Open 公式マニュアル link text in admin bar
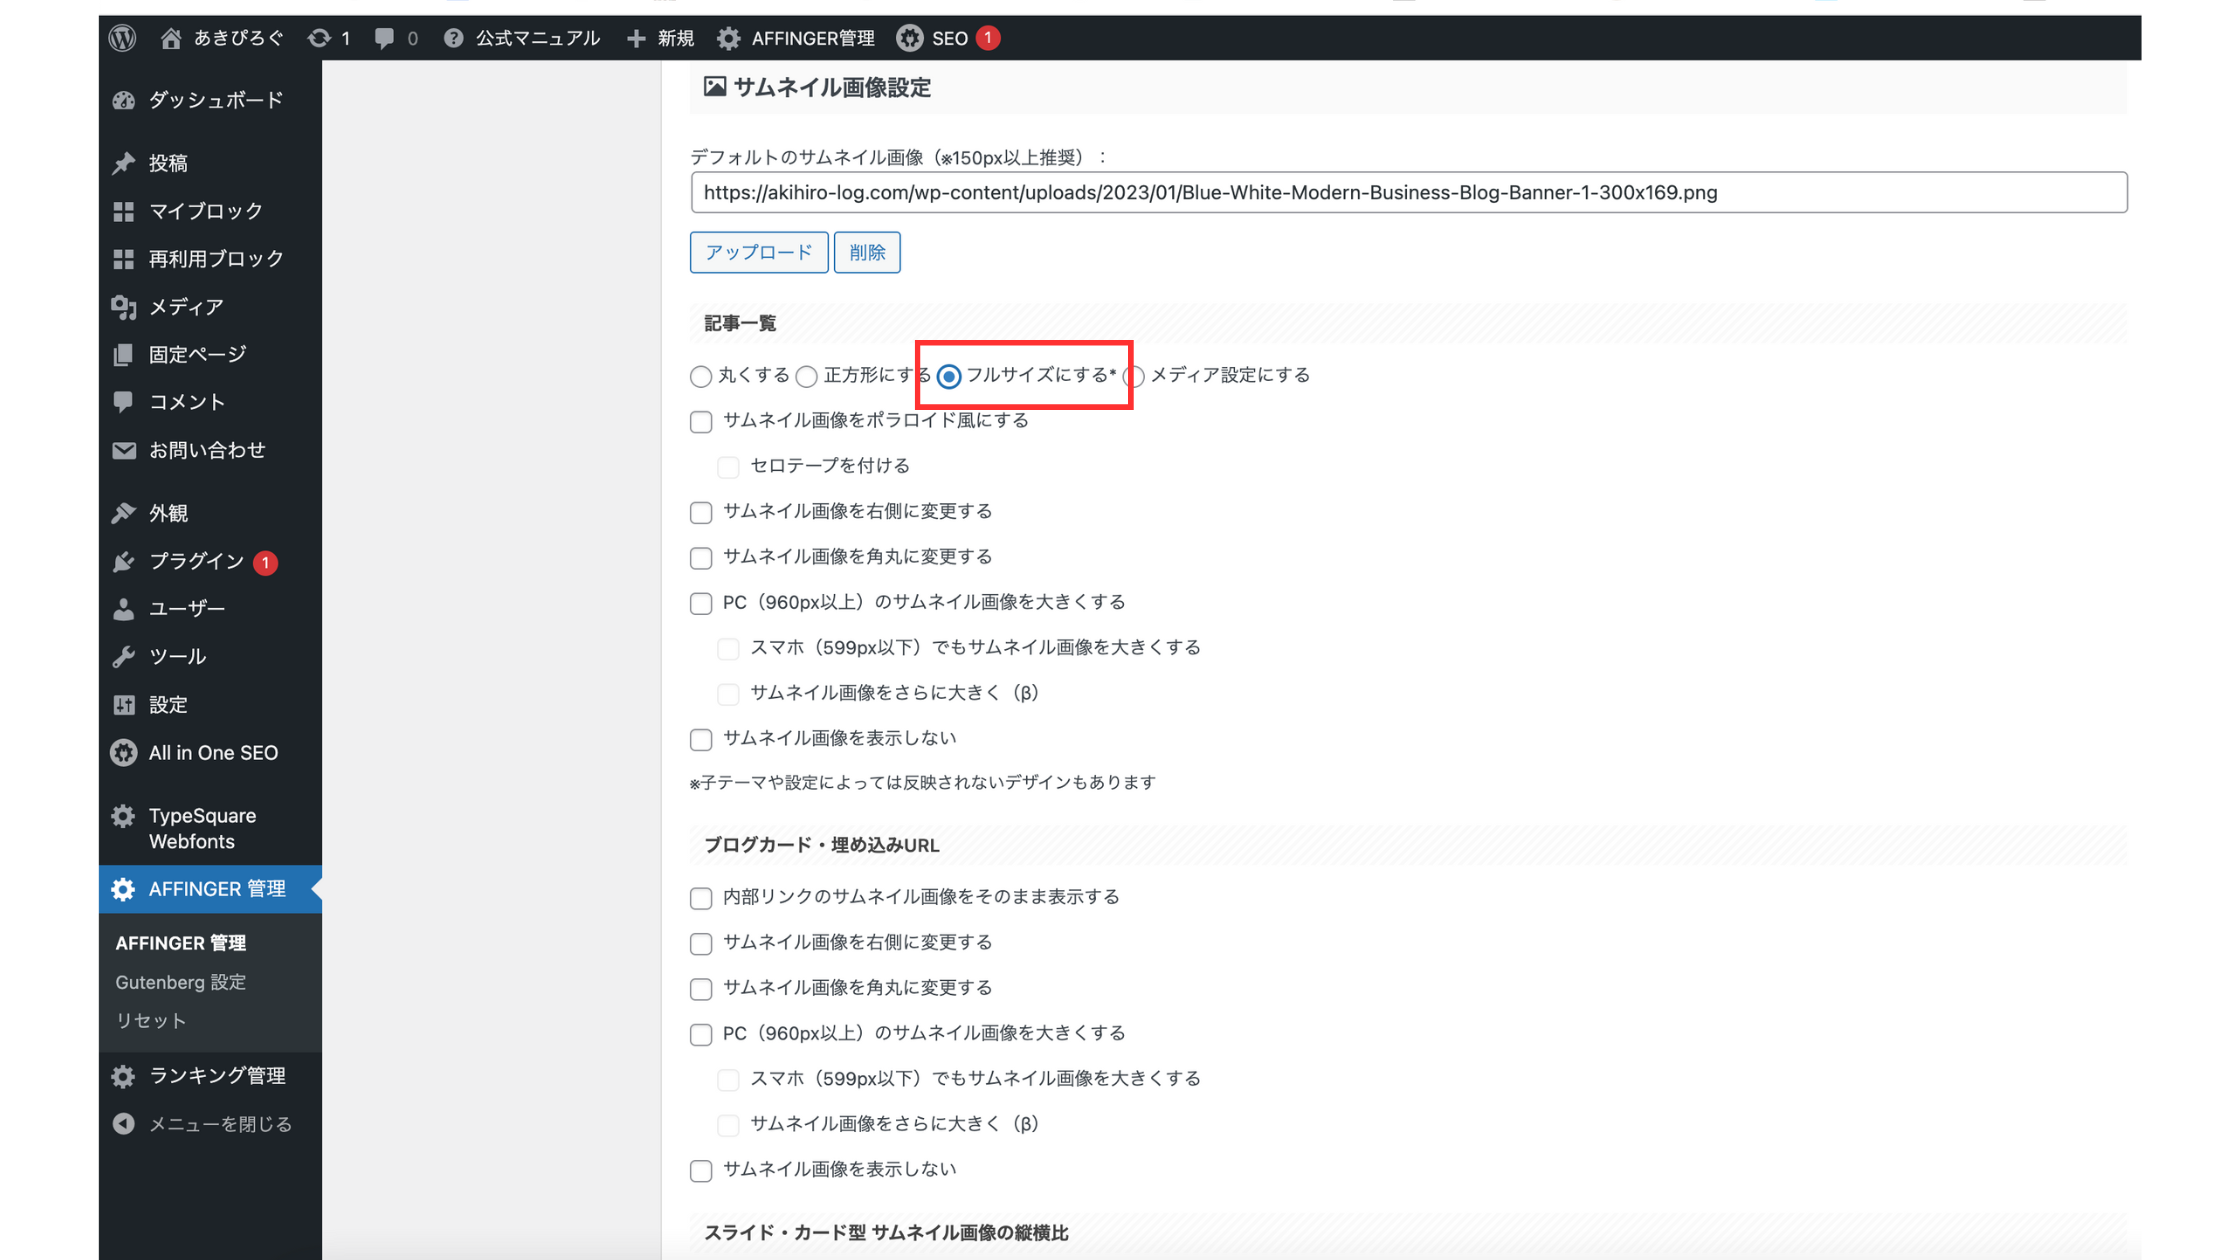The width and height of the screenshot is (2240, 1260). (537, 38)
